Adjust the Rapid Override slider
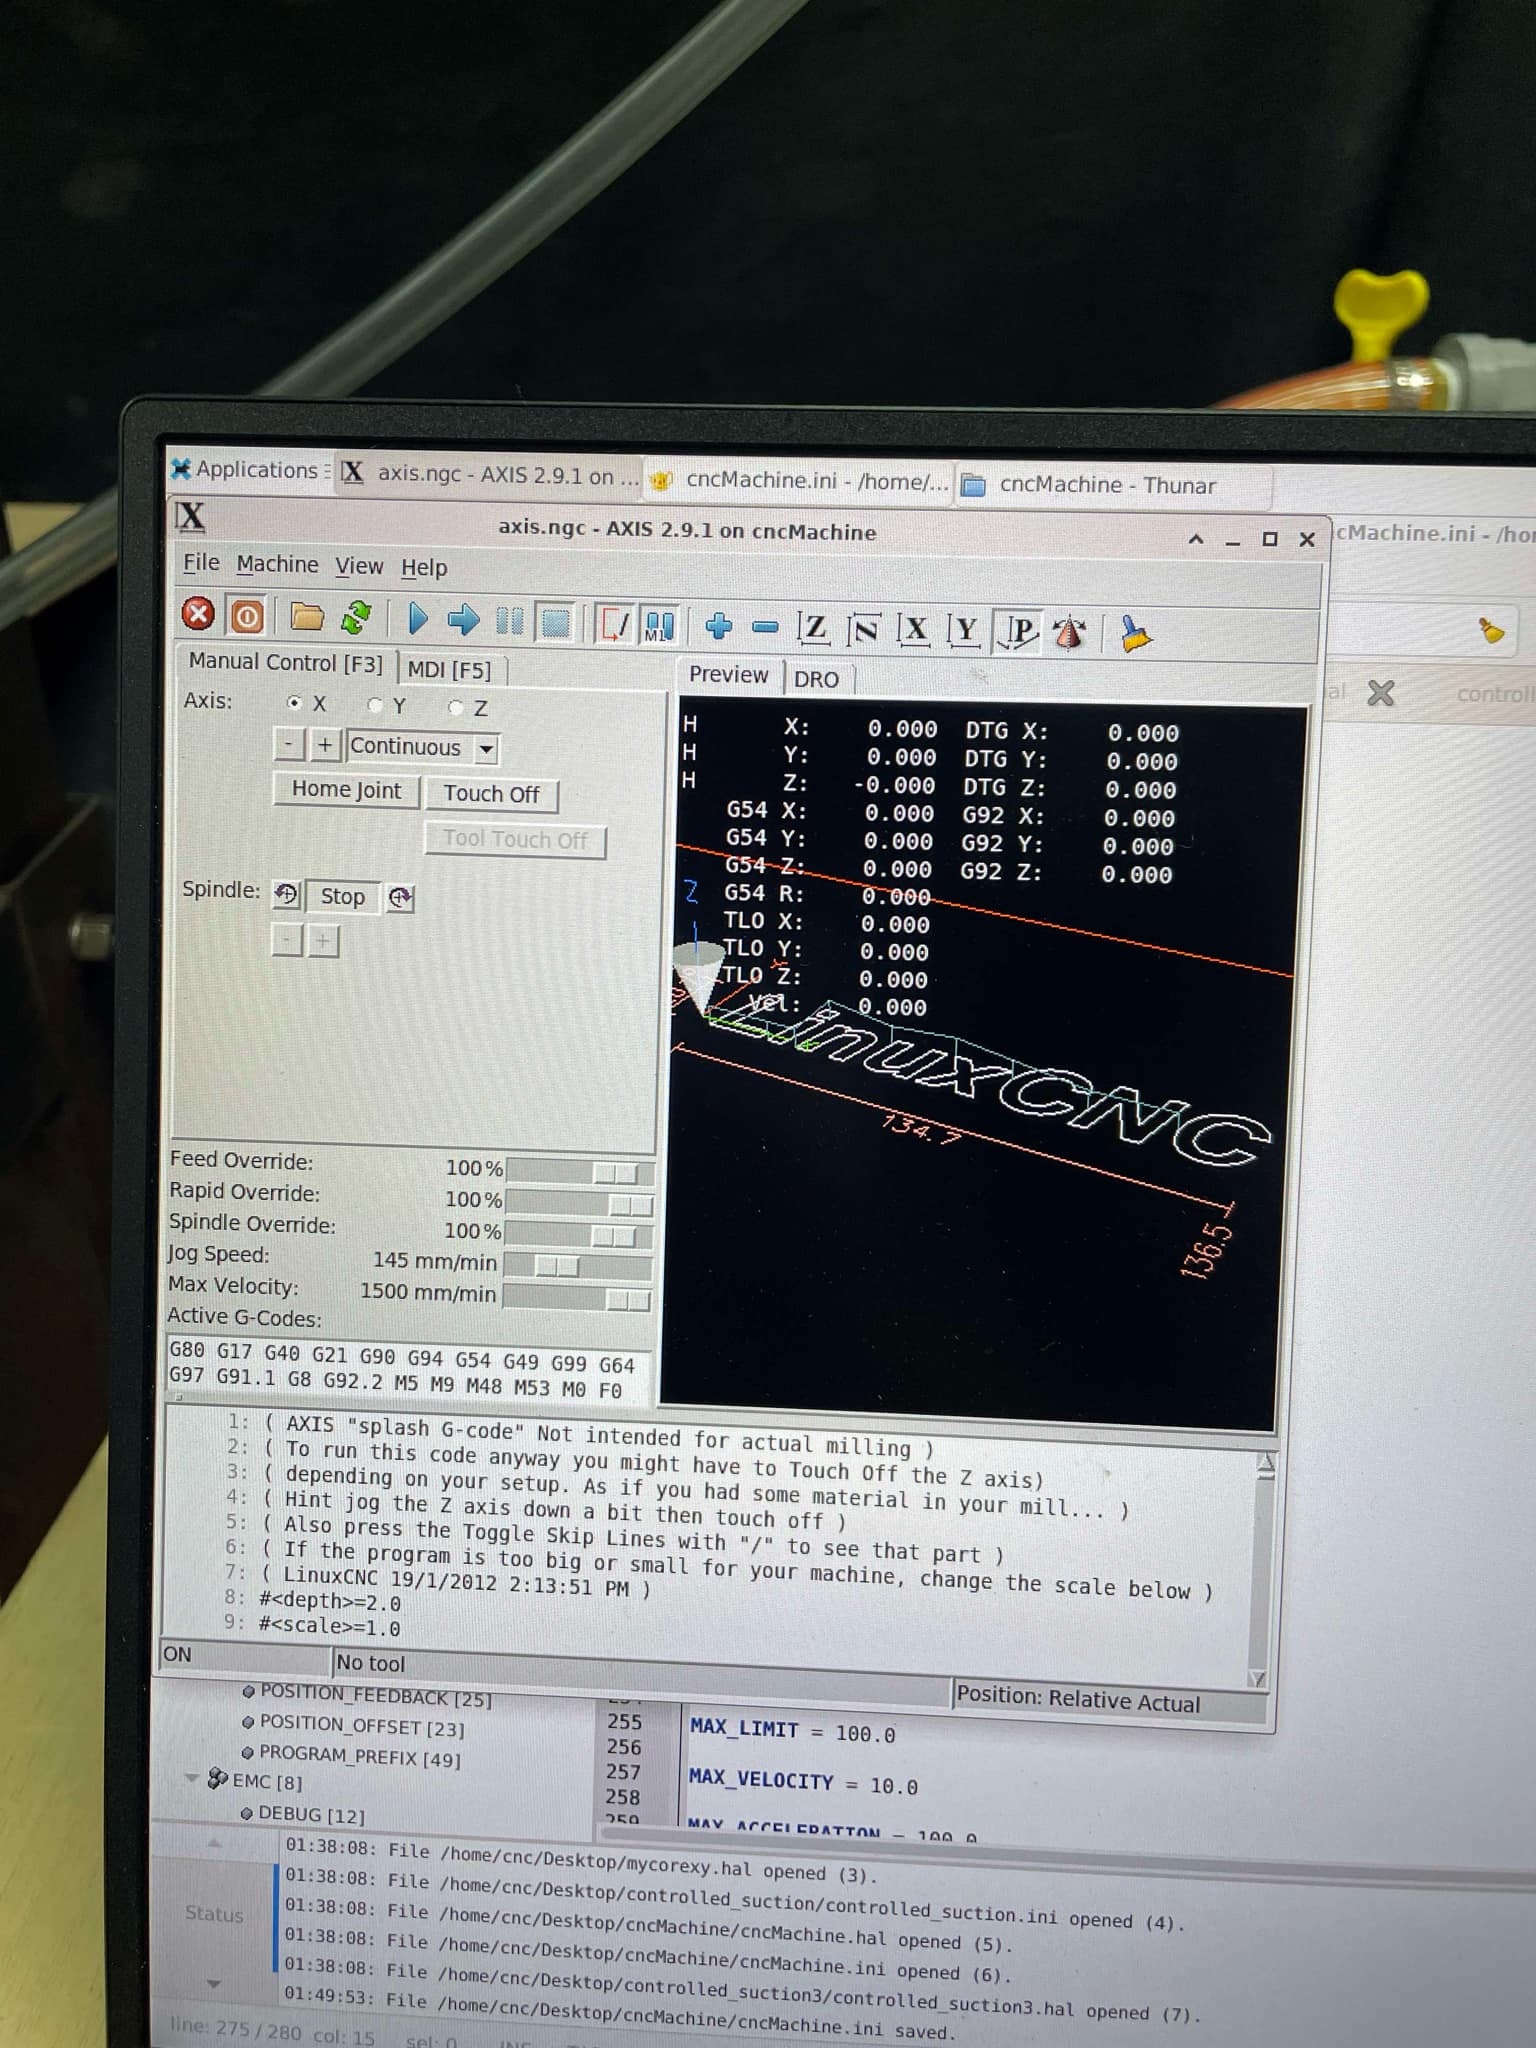This screenshot has width=1536, height=2048. tap(580, 1203)
